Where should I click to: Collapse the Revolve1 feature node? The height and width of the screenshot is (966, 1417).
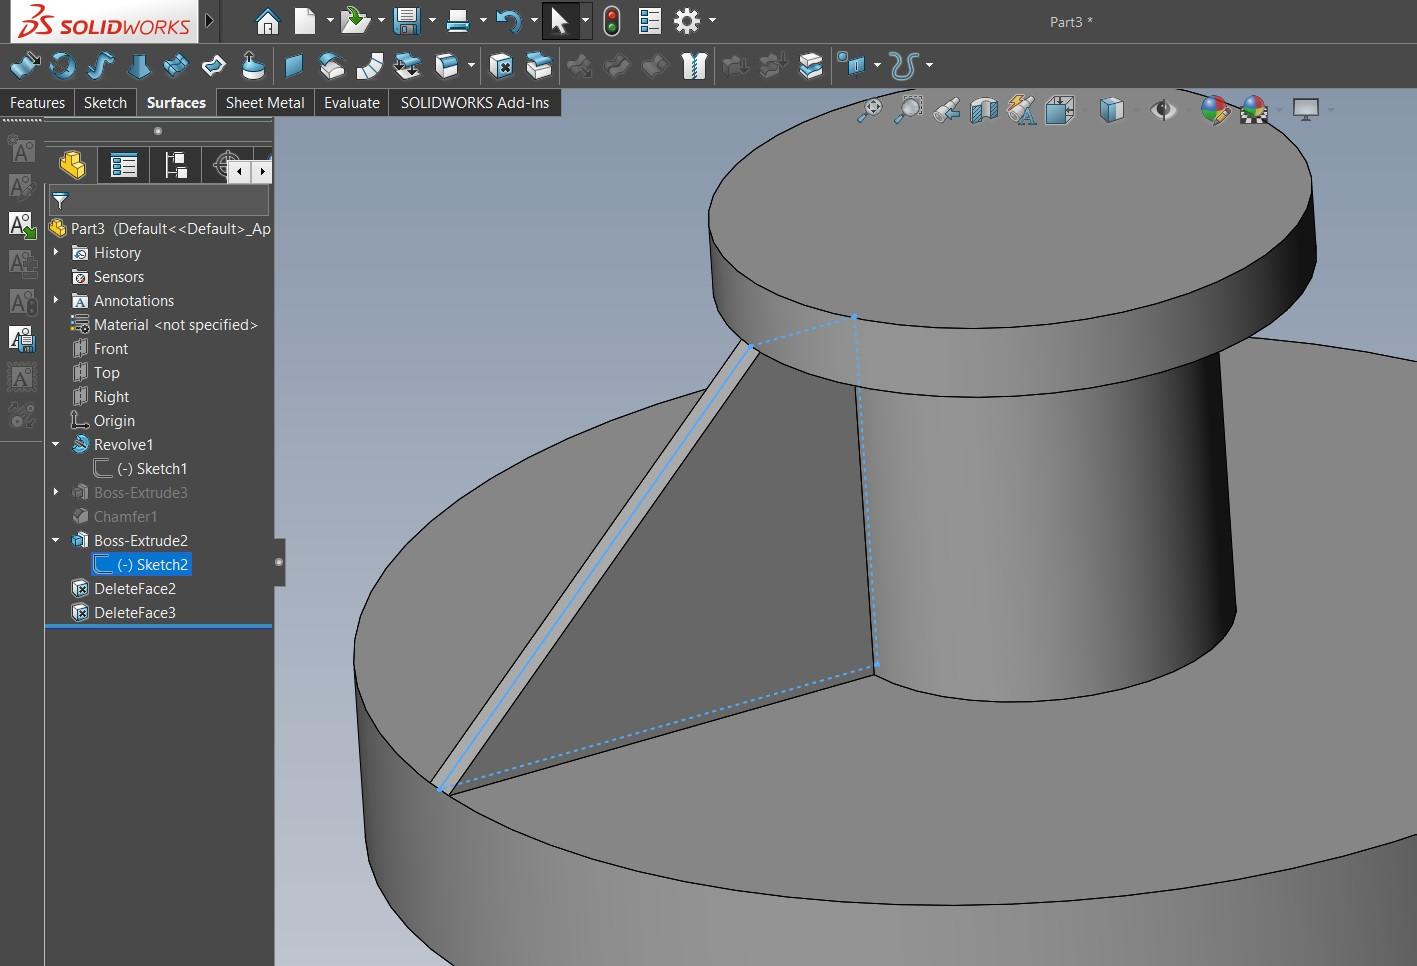click(x=56, y=445)
